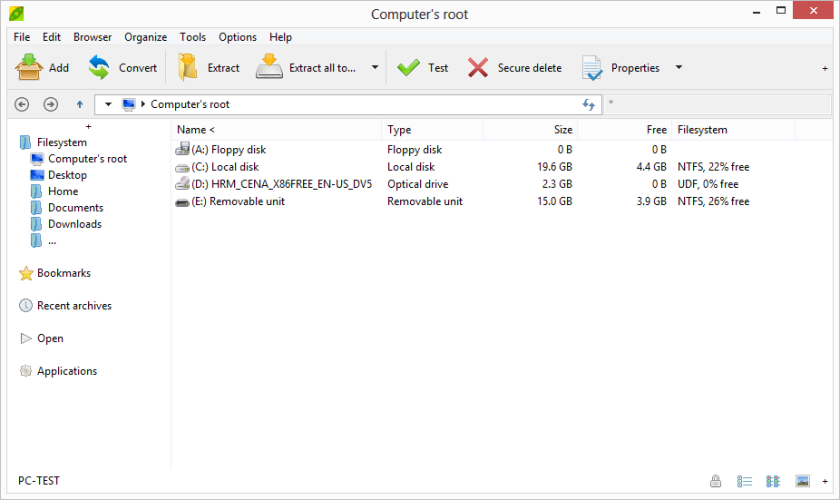
Task: Open the Properties toolbar icon
Action: (592, 68)
